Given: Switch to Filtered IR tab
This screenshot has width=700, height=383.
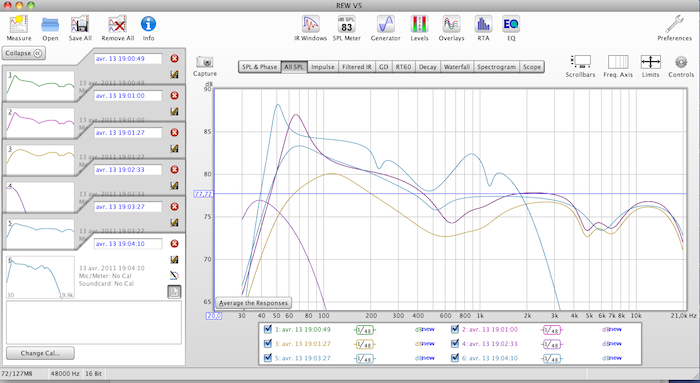Looking at the screenshot, I should coord(357,67).
